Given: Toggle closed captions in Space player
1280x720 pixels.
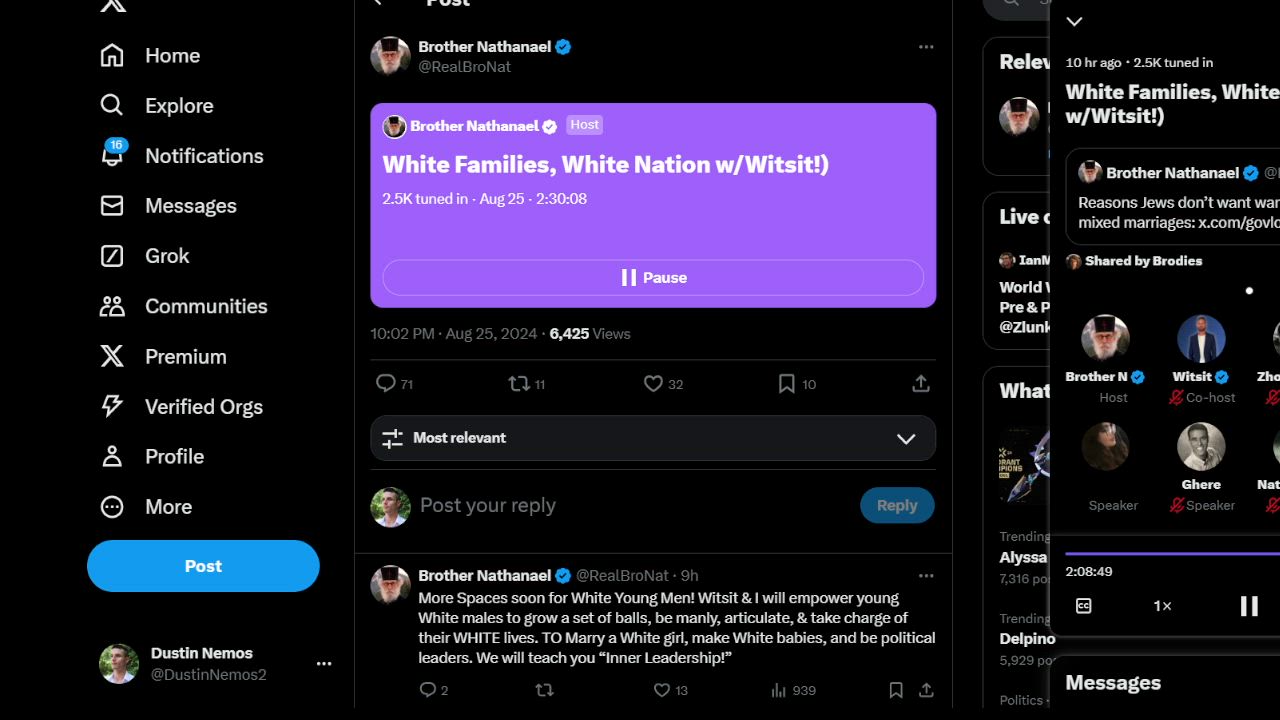Looking at the screenshot, I should pos(1084,606).
